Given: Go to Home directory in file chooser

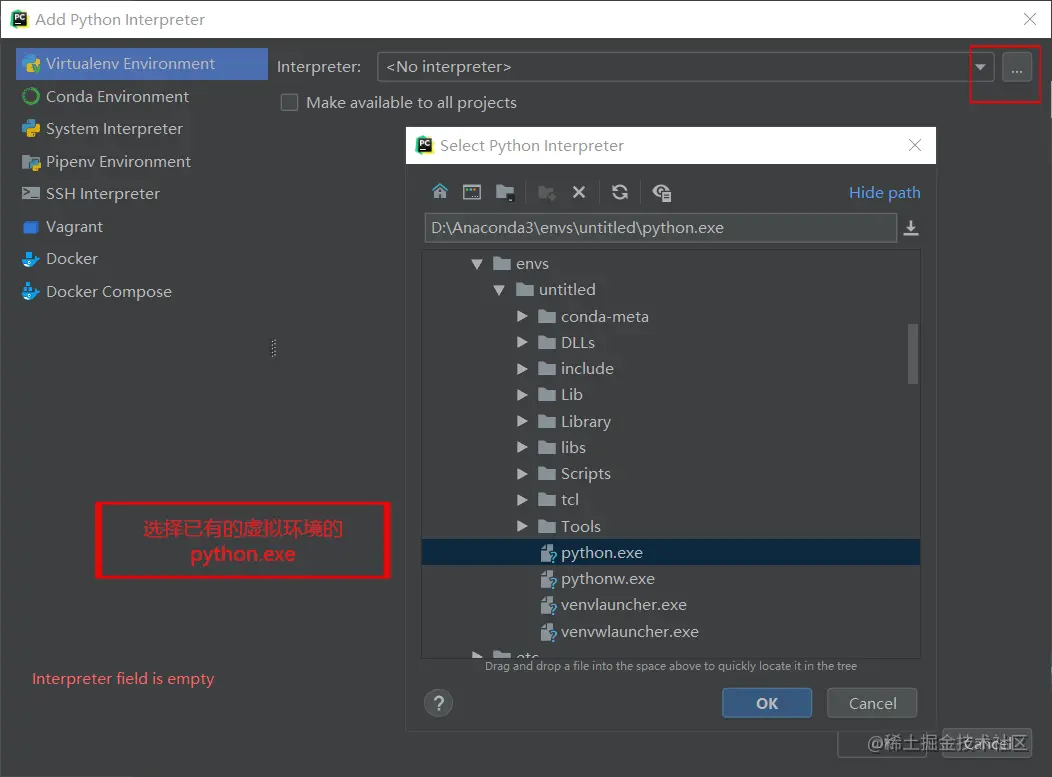Looking at the screenshot, I should click(439, 192).
